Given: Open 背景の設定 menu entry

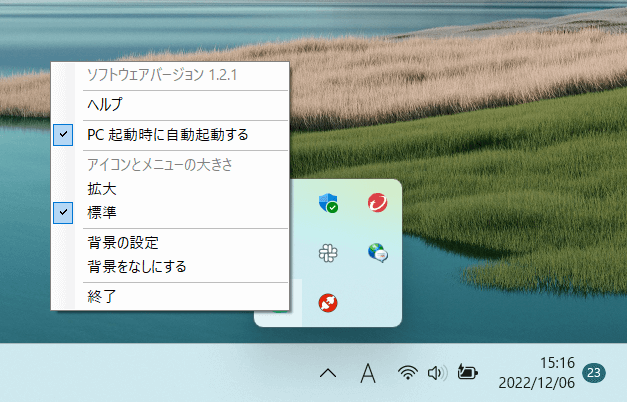Looking at the screenshot, I should 170,243.
